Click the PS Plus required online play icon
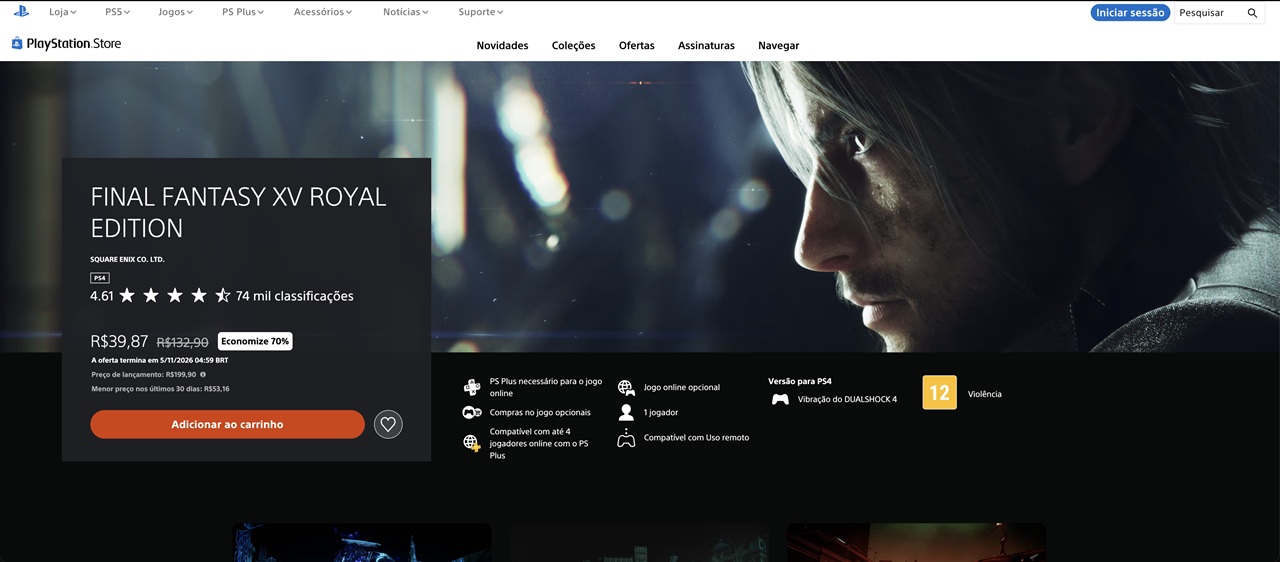Image resolution: width=1280 pixels, height=562 pixels. tap(472, 387)
